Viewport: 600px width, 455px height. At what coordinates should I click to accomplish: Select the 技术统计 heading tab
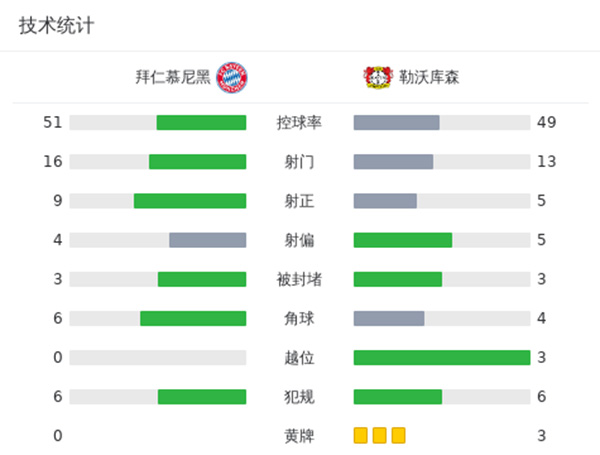point(56,26)
